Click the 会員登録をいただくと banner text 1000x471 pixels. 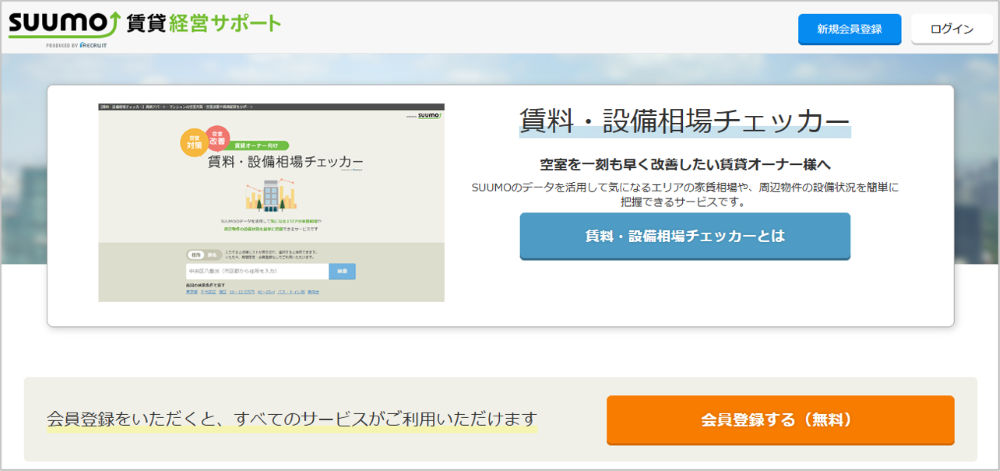292,418
